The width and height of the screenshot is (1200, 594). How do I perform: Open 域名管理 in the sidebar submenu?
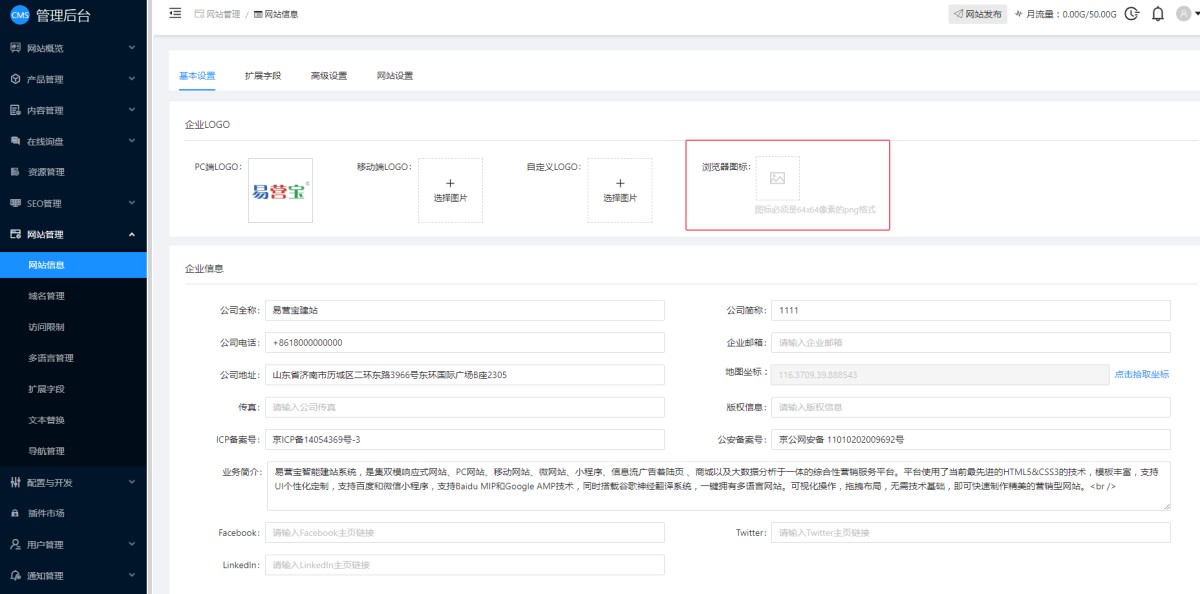click(x=47, y=296)
